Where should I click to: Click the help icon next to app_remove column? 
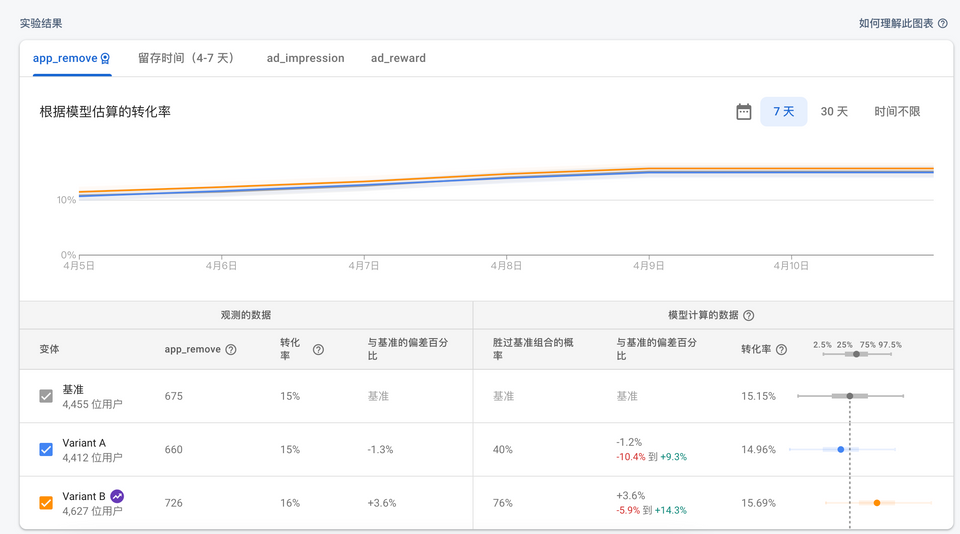[231, 350]
